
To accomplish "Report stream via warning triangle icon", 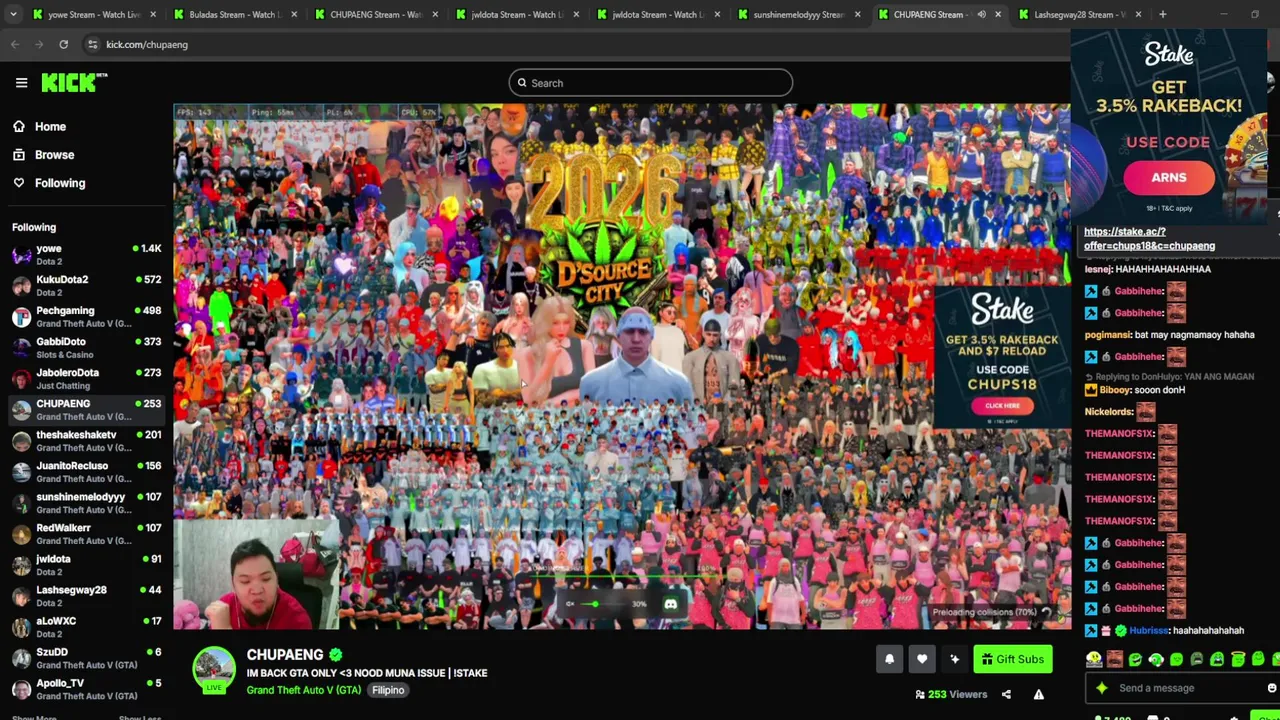I will 1038,695.
